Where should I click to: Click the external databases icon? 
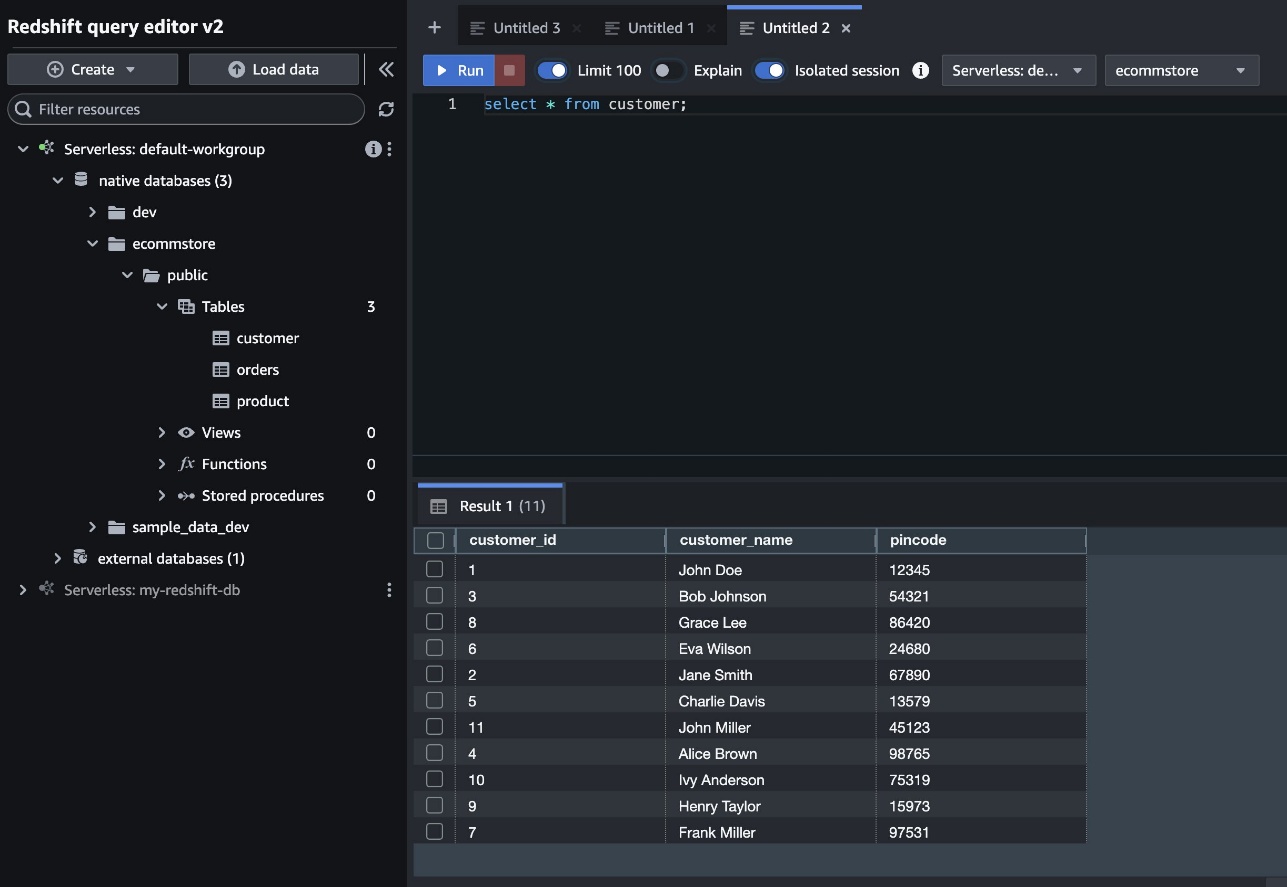[81, 558]
